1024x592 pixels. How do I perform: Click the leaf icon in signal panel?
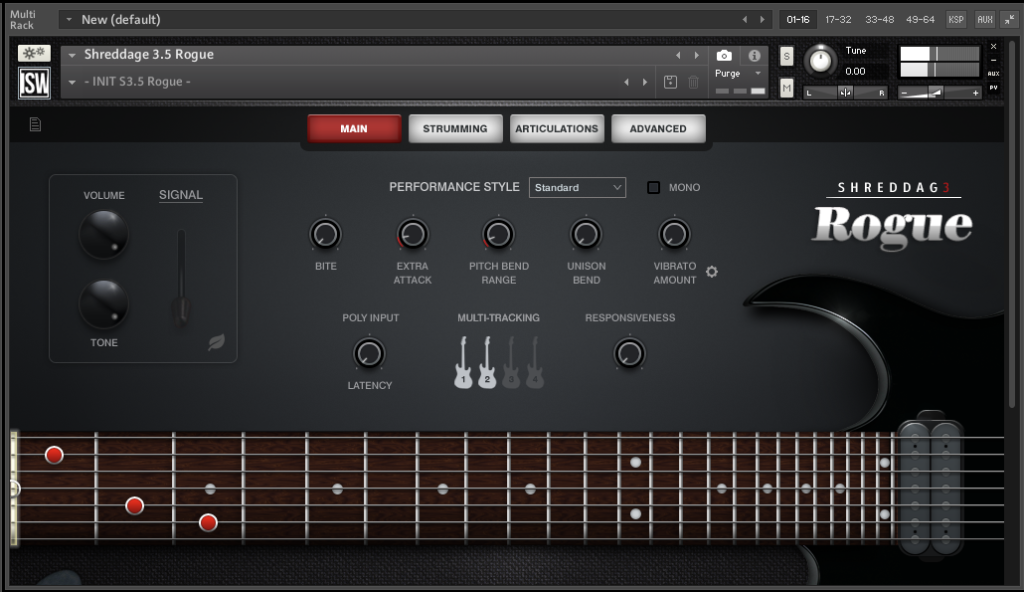(x=216, y=342)
